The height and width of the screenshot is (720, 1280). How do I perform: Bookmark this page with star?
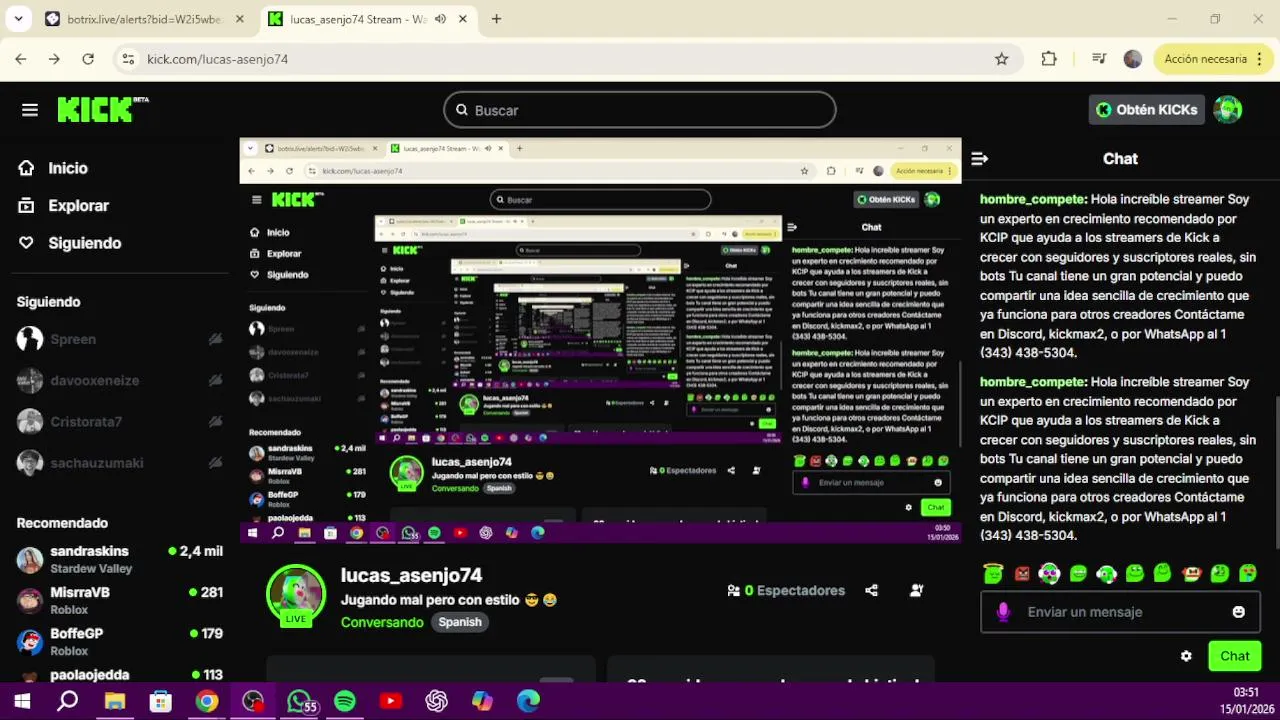pyautogui.click(x=1001, y=59)
